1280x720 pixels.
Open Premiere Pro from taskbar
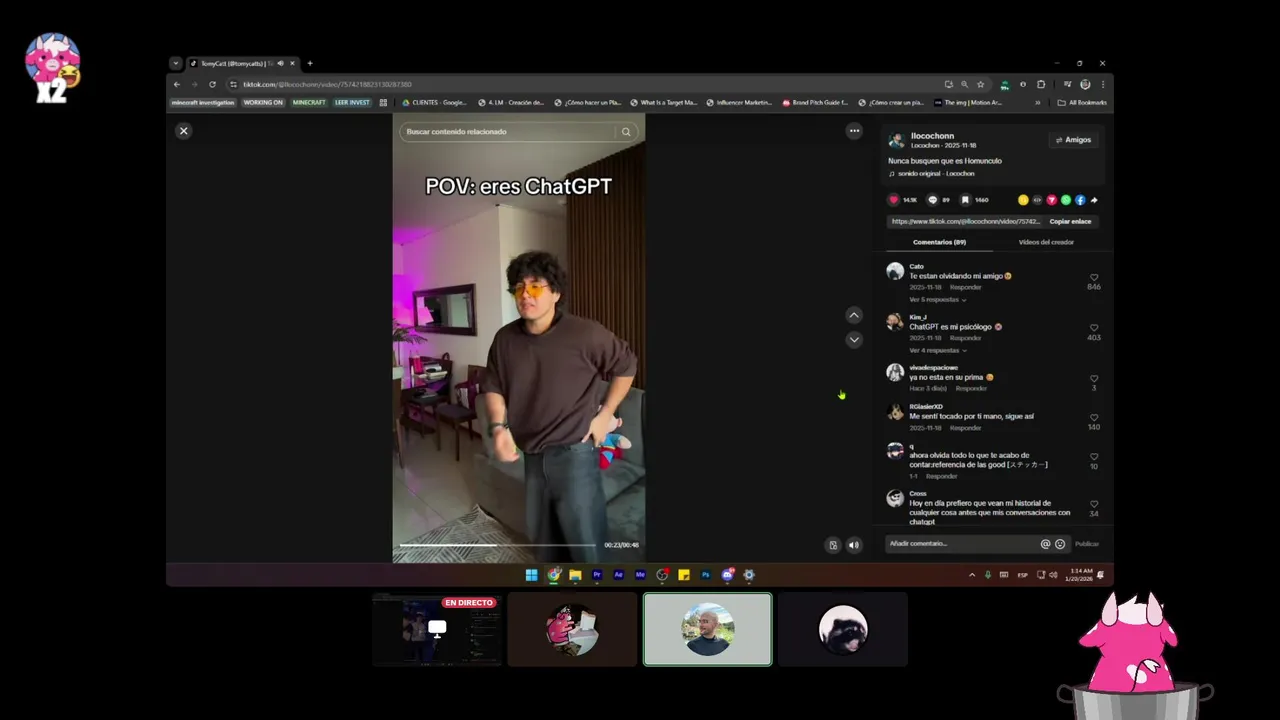tap(597, 575)
